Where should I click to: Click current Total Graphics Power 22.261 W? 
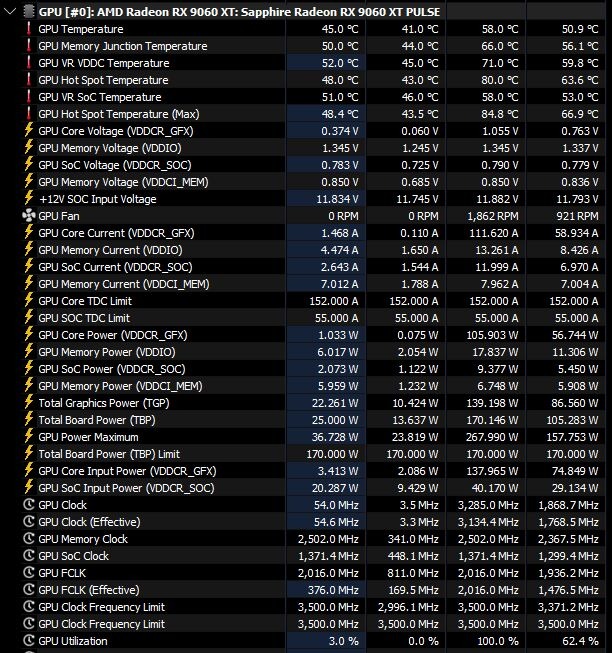pyautogui.click(x=335, y=403)
